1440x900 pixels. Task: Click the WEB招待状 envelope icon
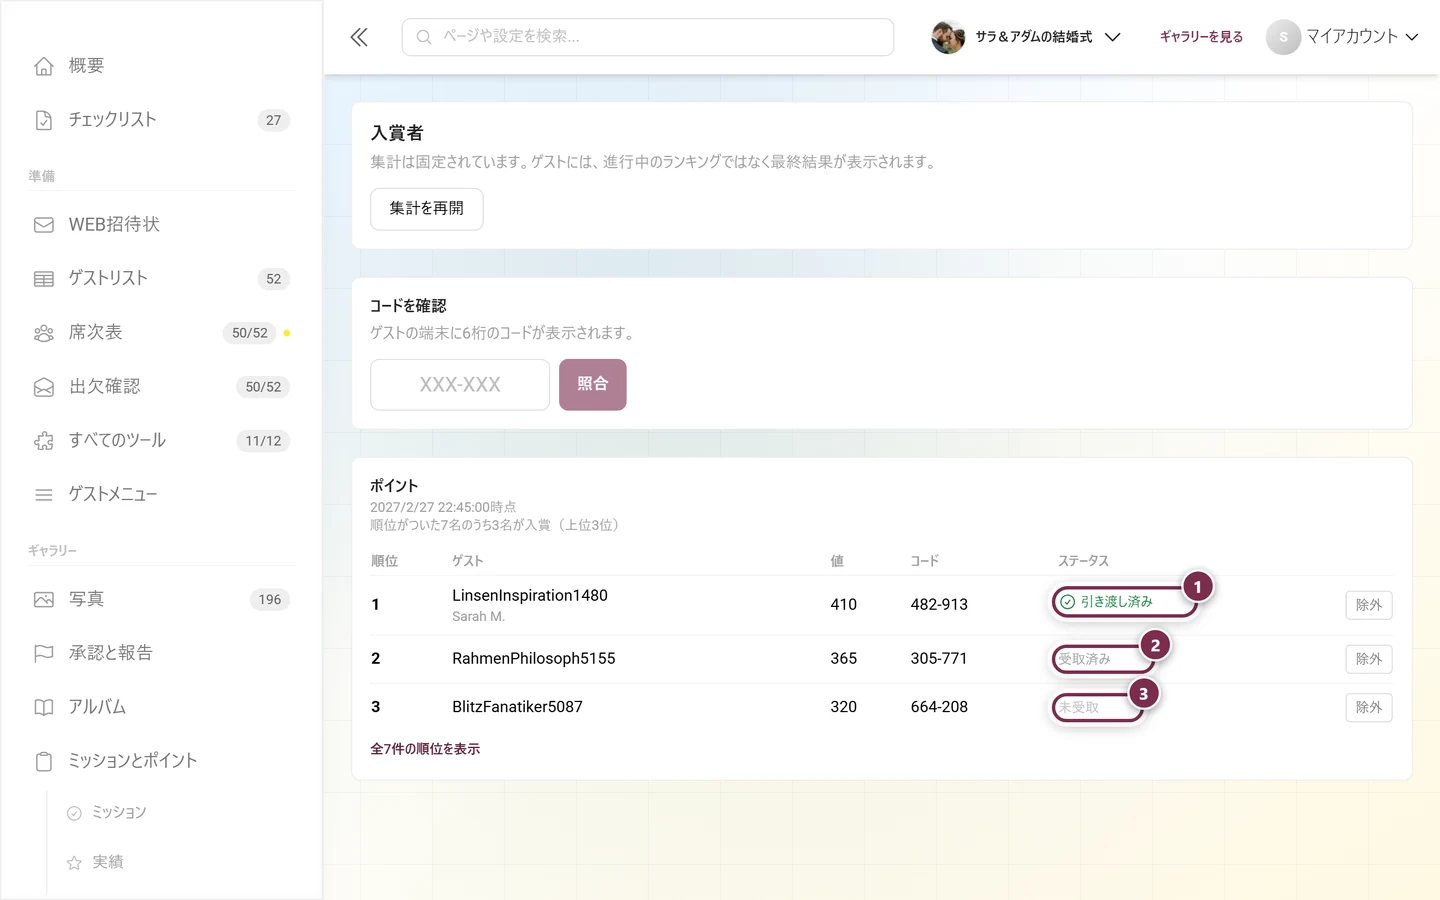pos(44,225)
